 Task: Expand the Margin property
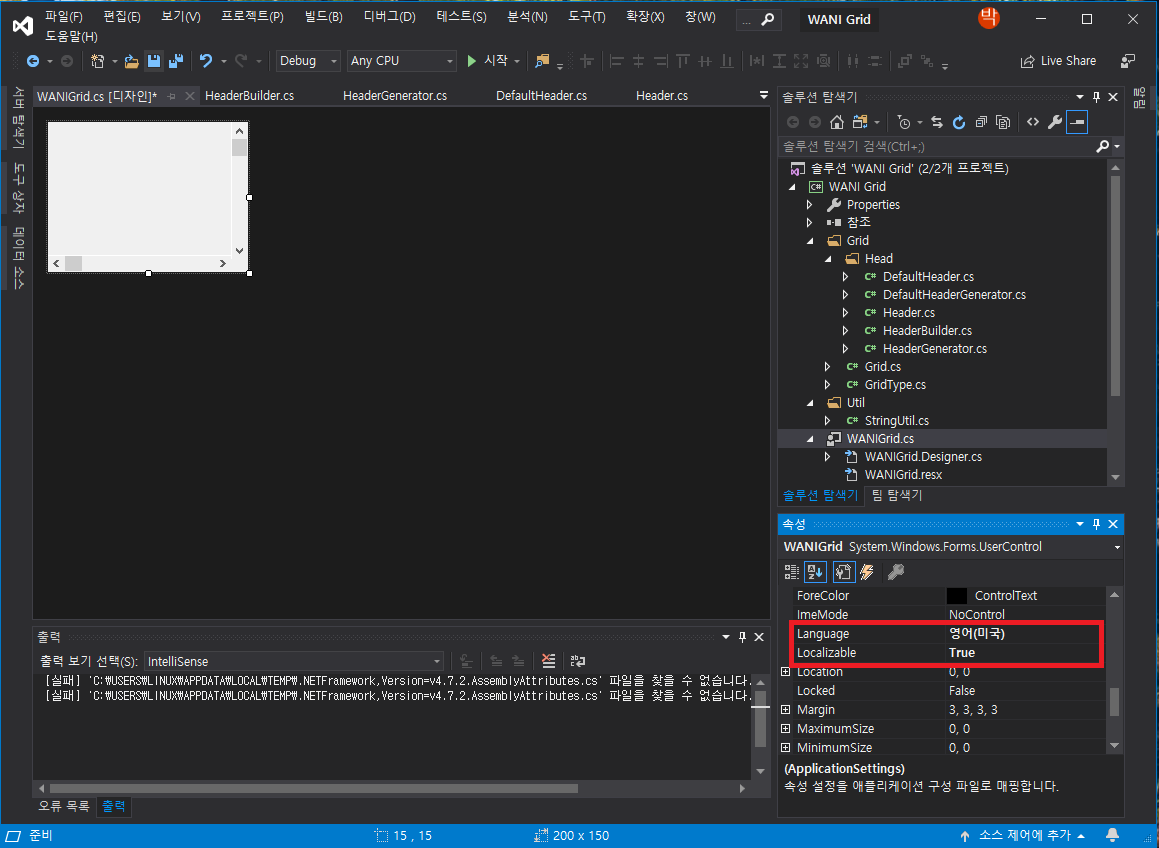pyautogui.click(x=785, y=710)
